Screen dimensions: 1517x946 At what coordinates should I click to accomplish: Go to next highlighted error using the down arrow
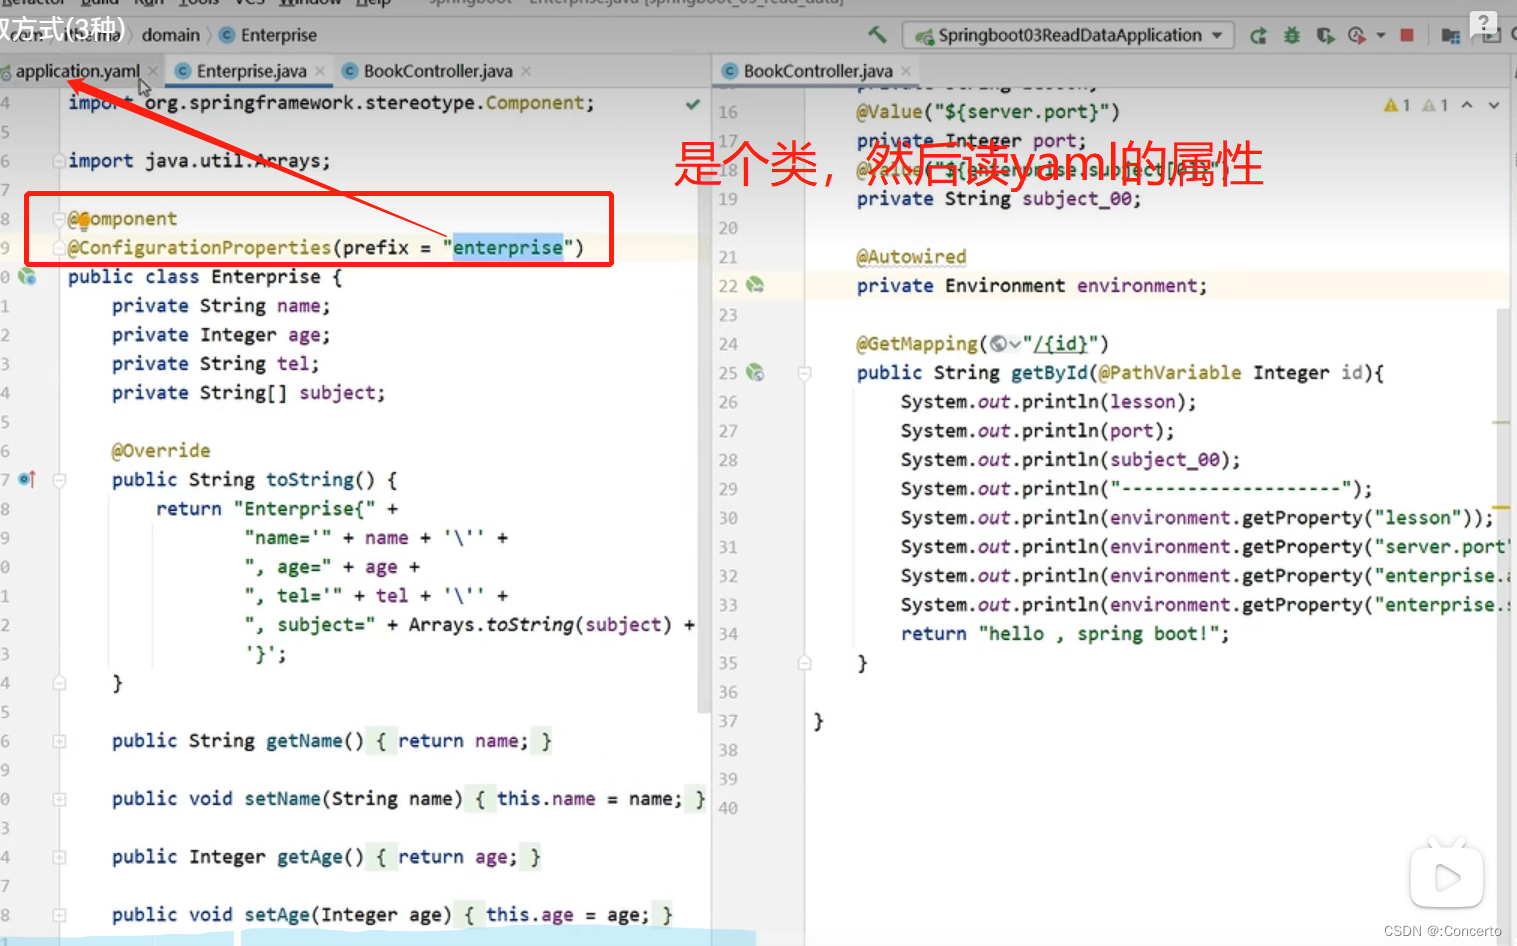coord(1494,105)
